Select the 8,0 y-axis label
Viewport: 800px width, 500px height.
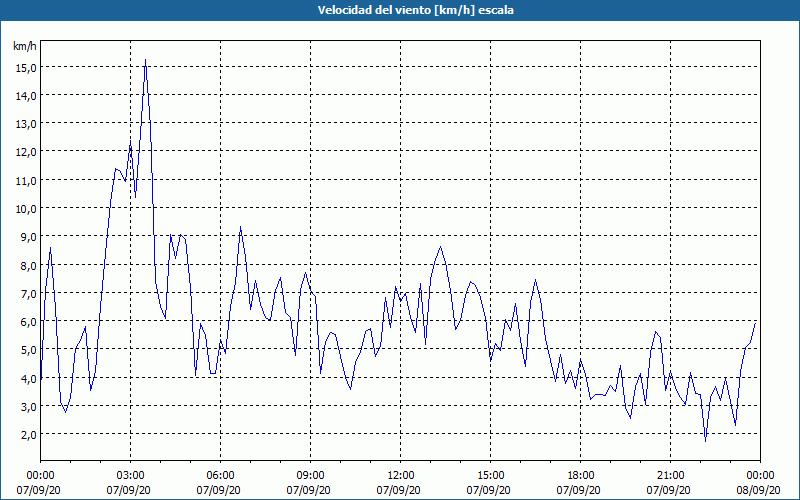tap(29, 265)
